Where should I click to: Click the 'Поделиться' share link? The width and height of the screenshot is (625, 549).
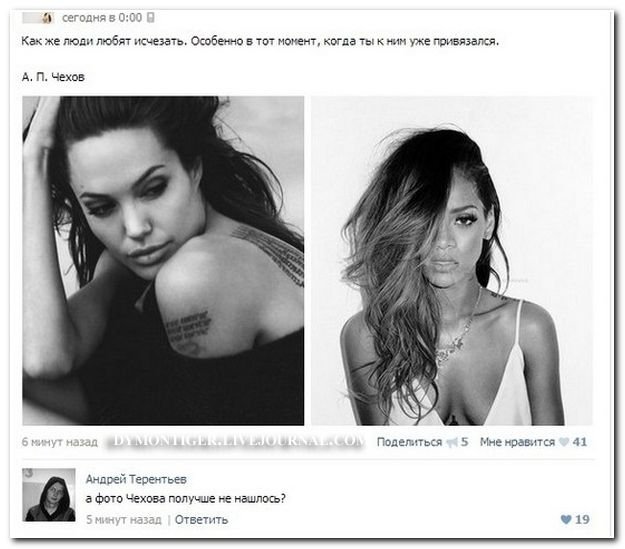409,442
